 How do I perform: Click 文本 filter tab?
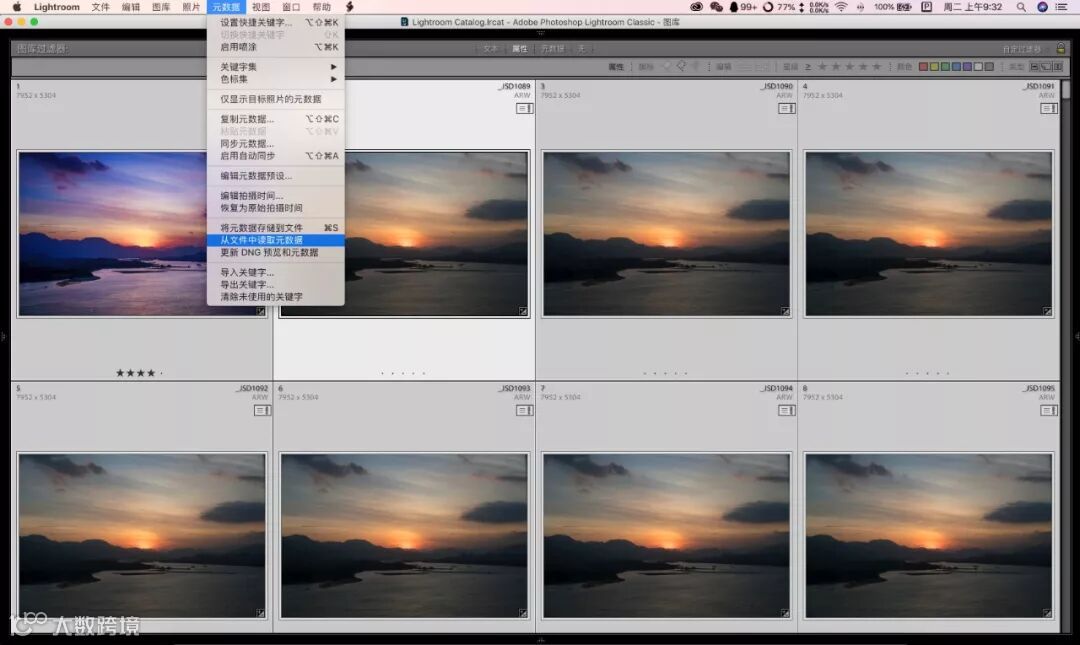coord(490,49)
